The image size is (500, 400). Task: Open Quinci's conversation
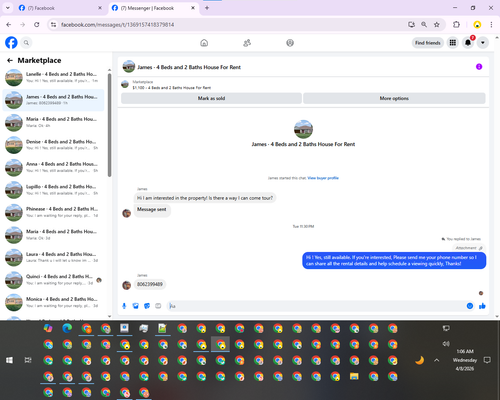tap(53, 279)
